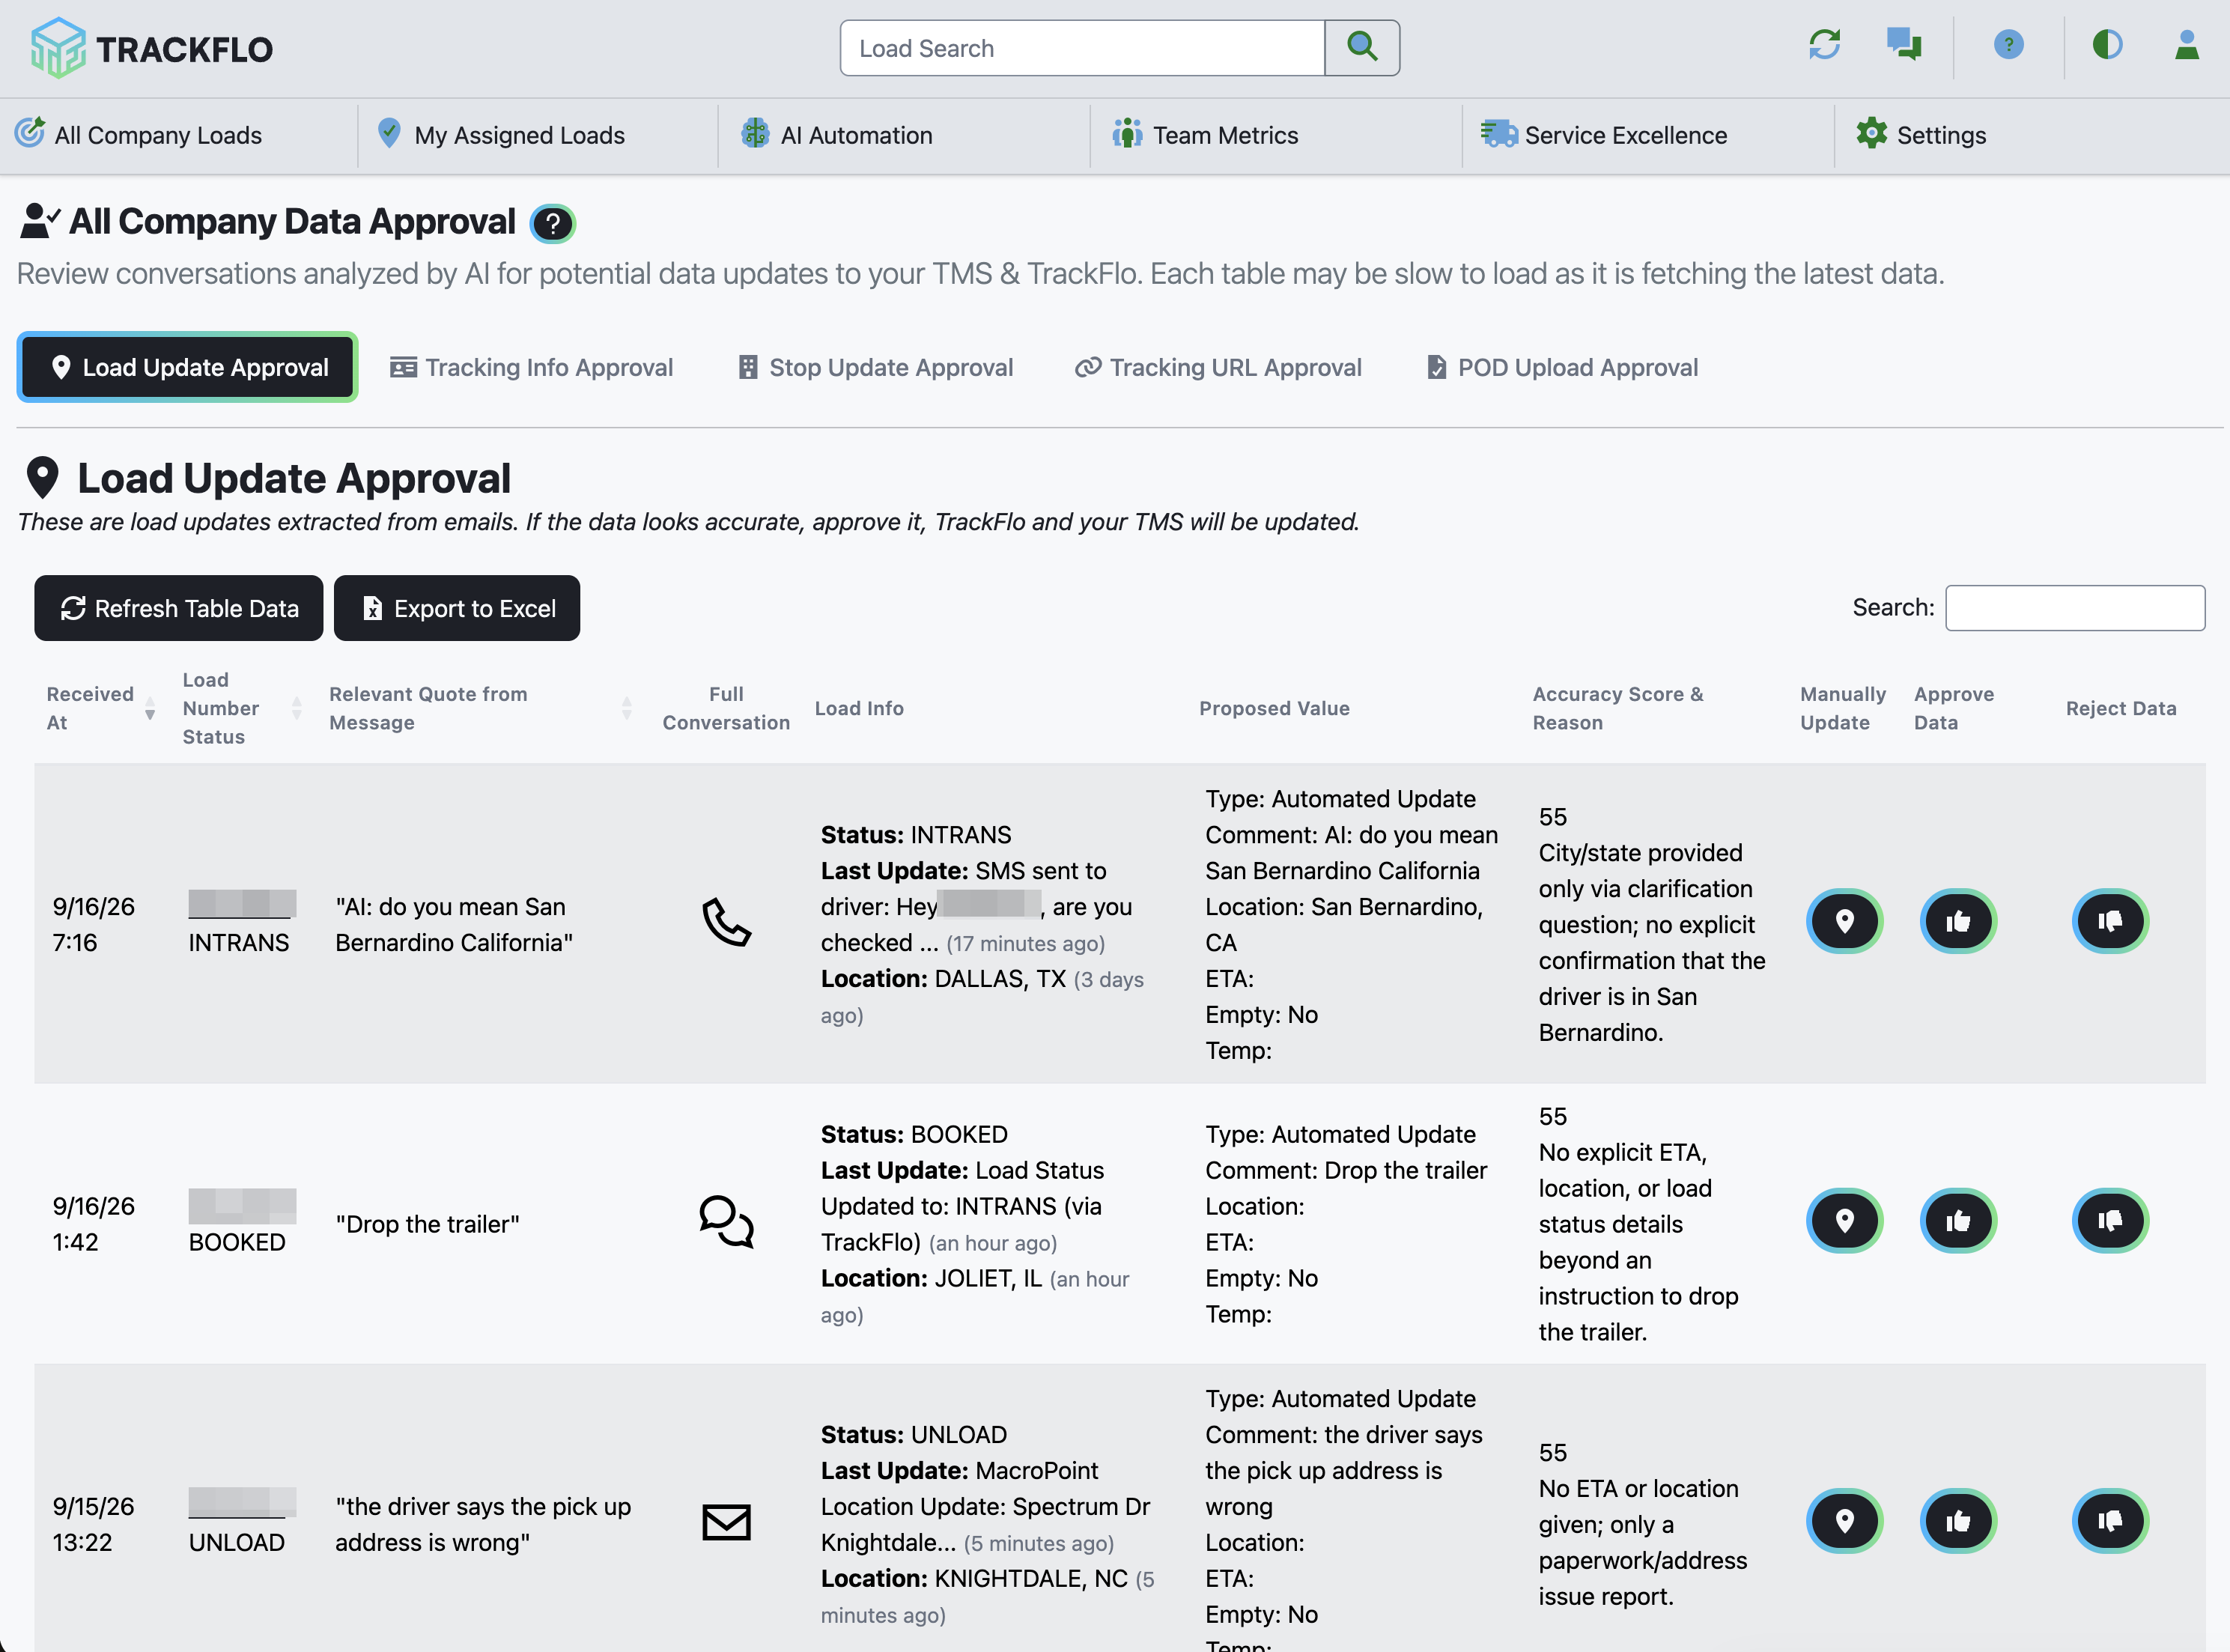This screenshot has width=2230, height=1652.
Task: Reject data for the UNLOAD pick up address row
Action: [2110, 1520]
